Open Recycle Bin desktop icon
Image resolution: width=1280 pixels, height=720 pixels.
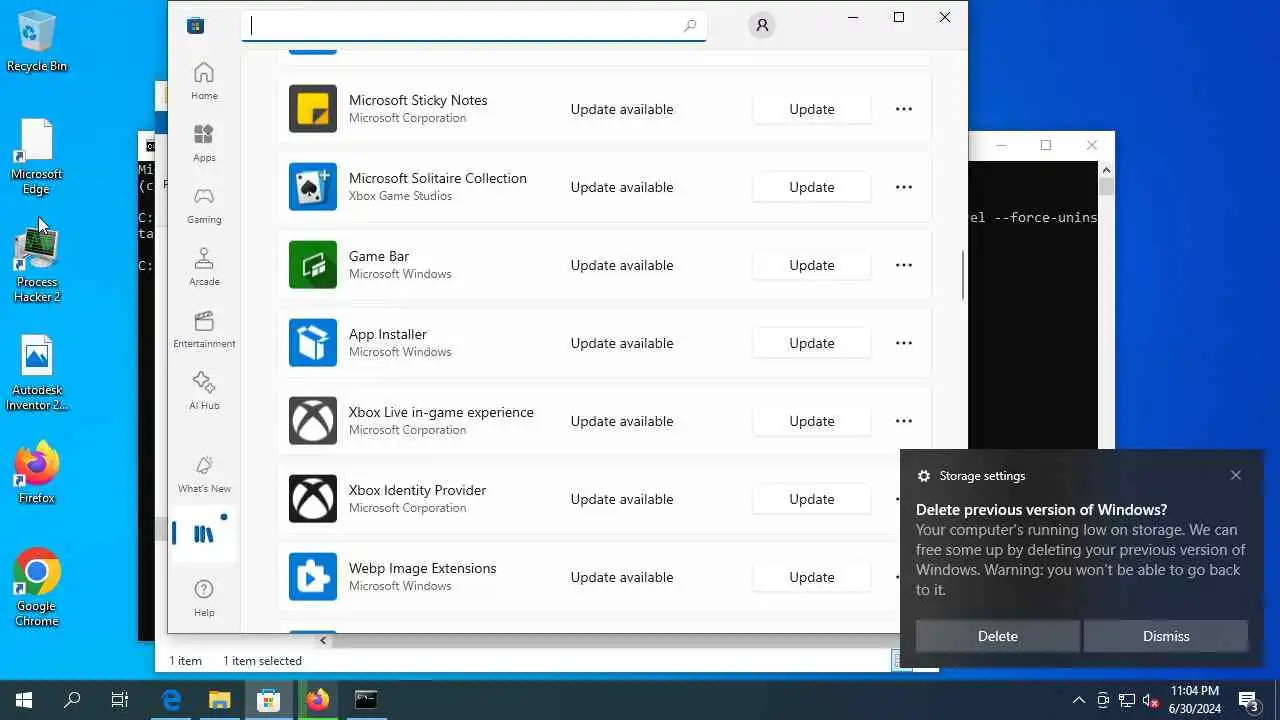pos(37,42)
